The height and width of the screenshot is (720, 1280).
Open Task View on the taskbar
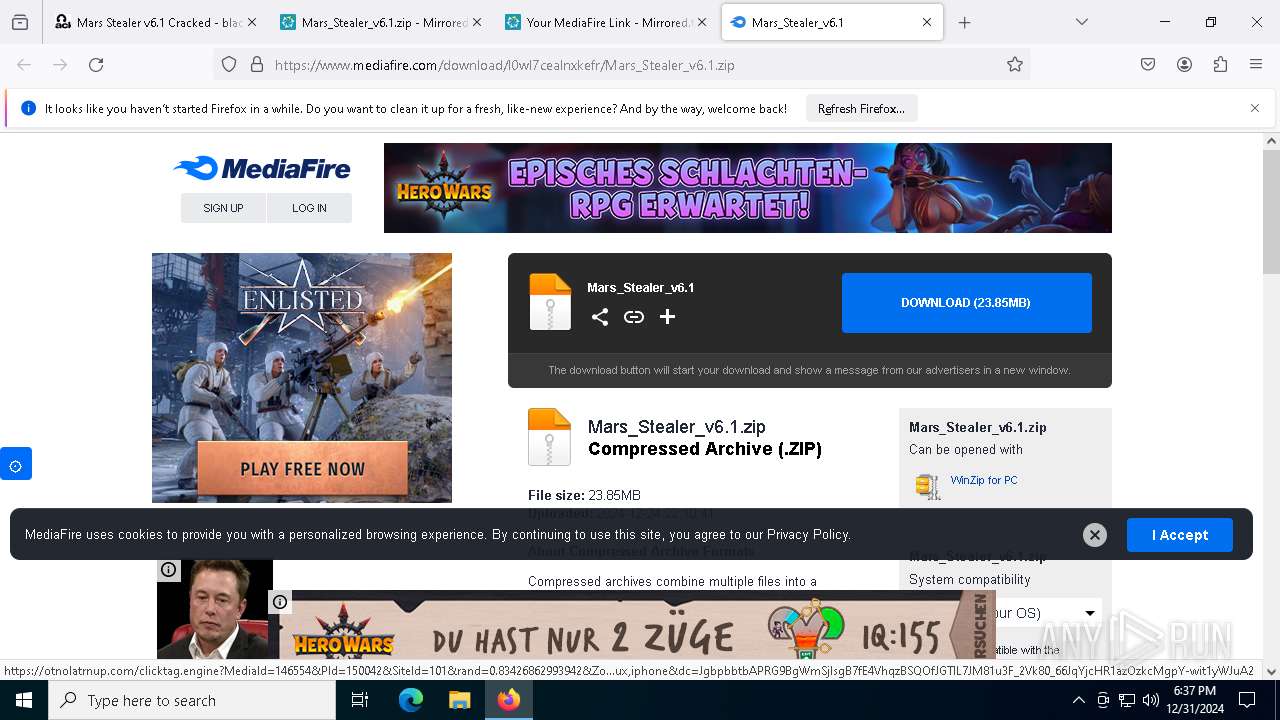[360, 700]
